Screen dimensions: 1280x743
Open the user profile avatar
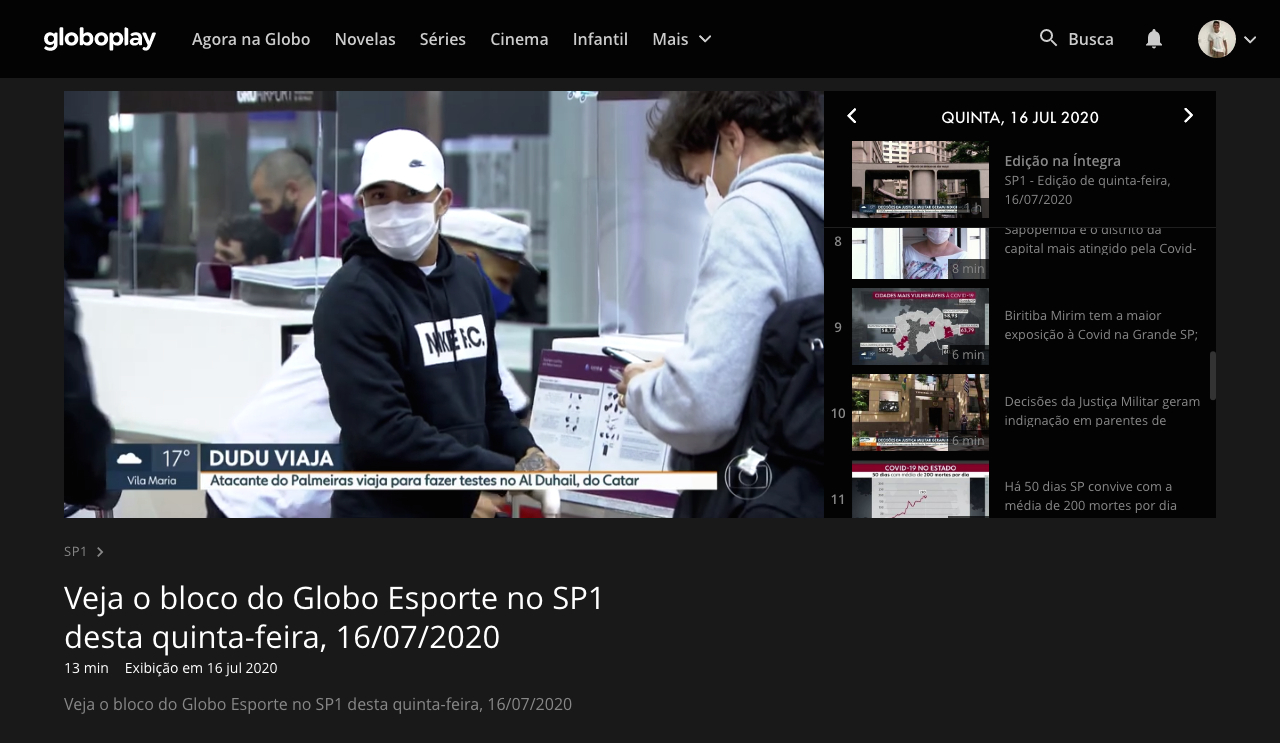(x=1217, y=39)
